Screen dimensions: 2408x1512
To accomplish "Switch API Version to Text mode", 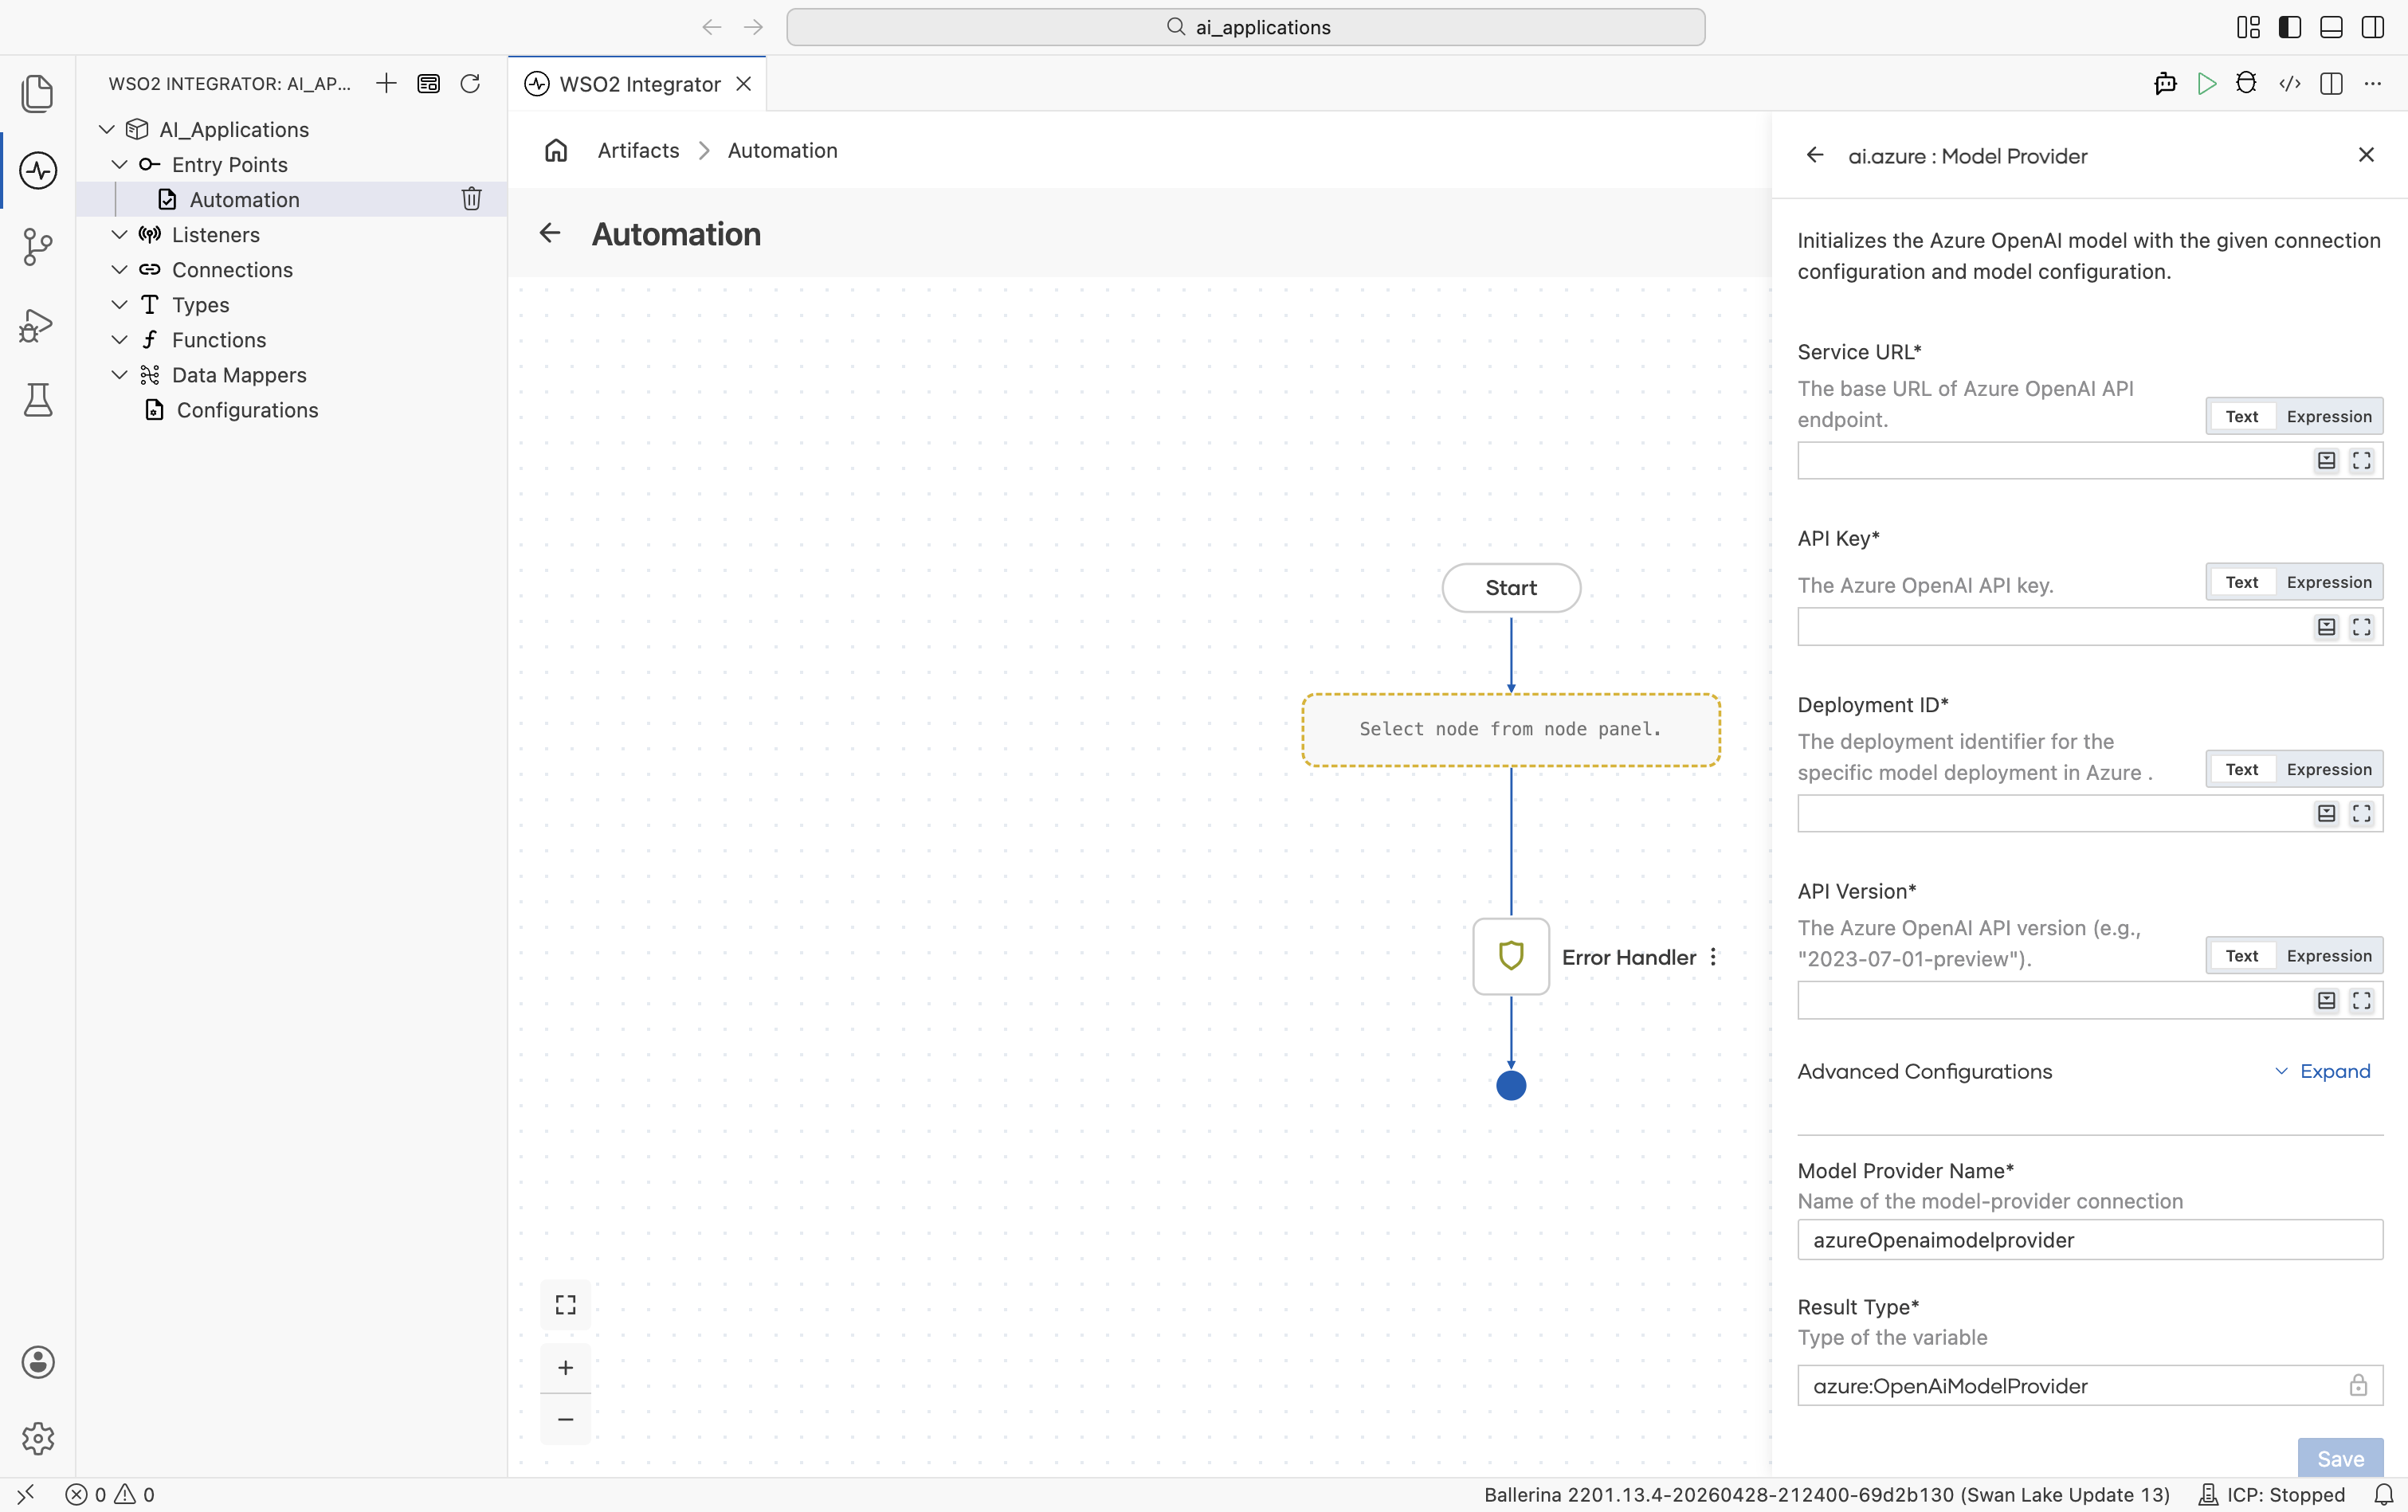I will coord(2241,956).
